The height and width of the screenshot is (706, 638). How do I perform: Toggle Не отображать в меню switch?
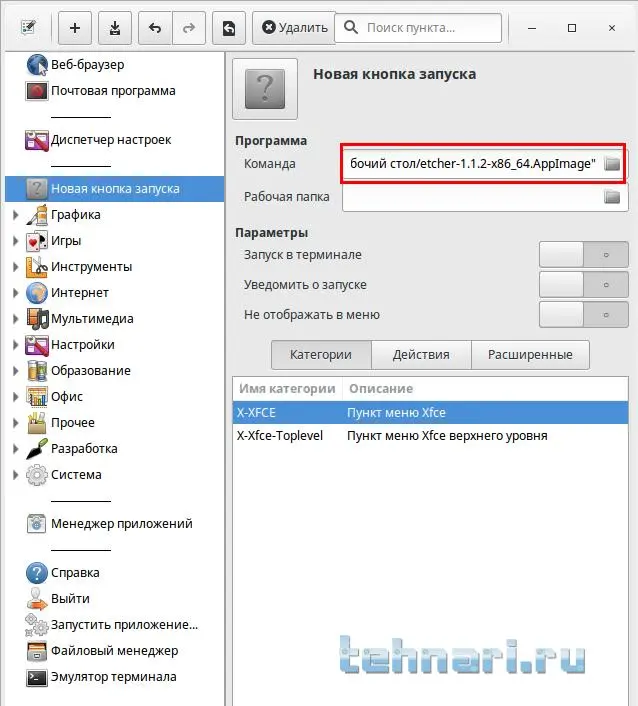(584, 314)
